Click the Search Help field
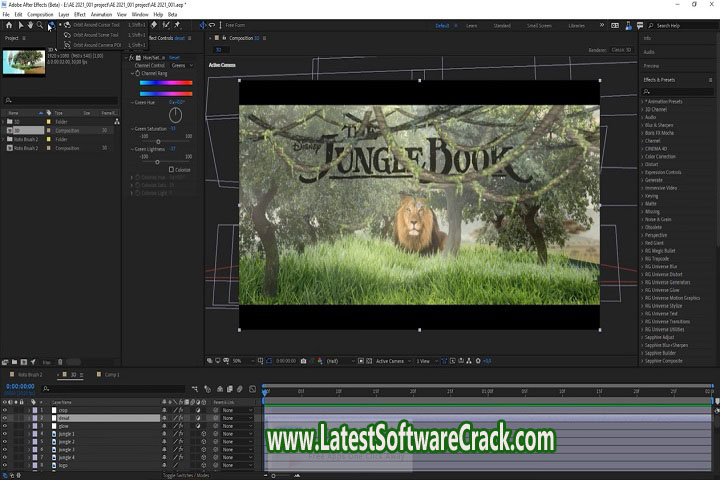 [684, 26]
